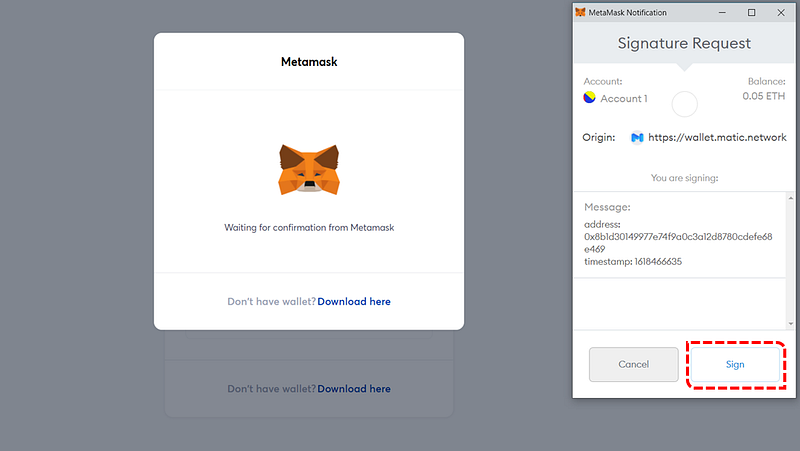Click the fox icon in notification title bar

click(x=581, y=12)
